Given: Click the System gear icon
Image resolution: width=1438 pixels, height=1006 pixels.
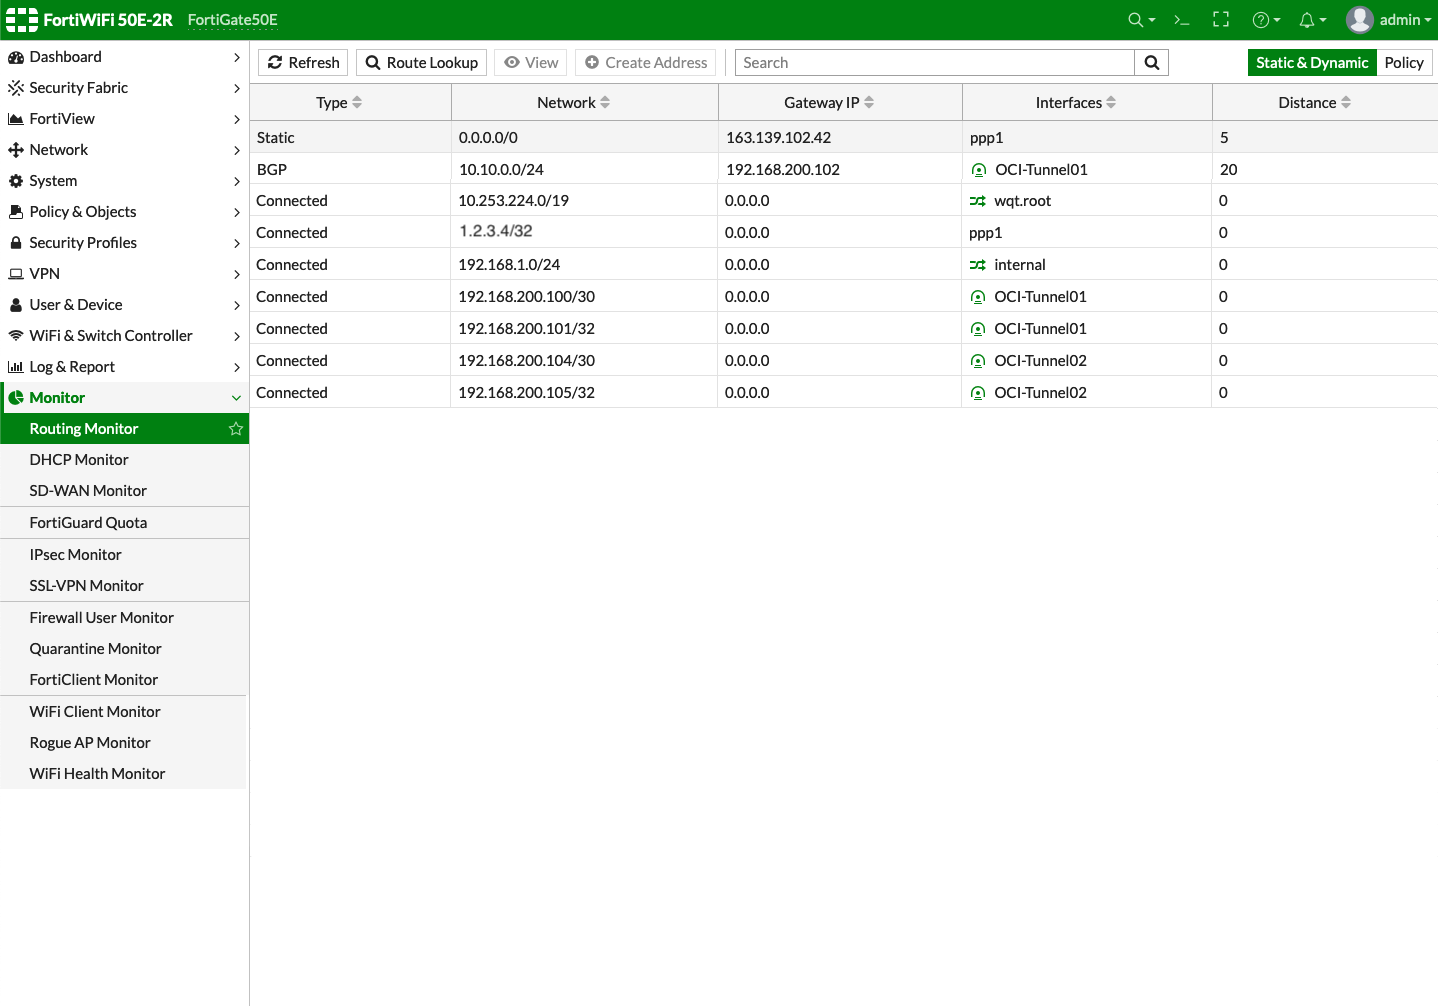Looking at the screenshot, I should [16, 181].
